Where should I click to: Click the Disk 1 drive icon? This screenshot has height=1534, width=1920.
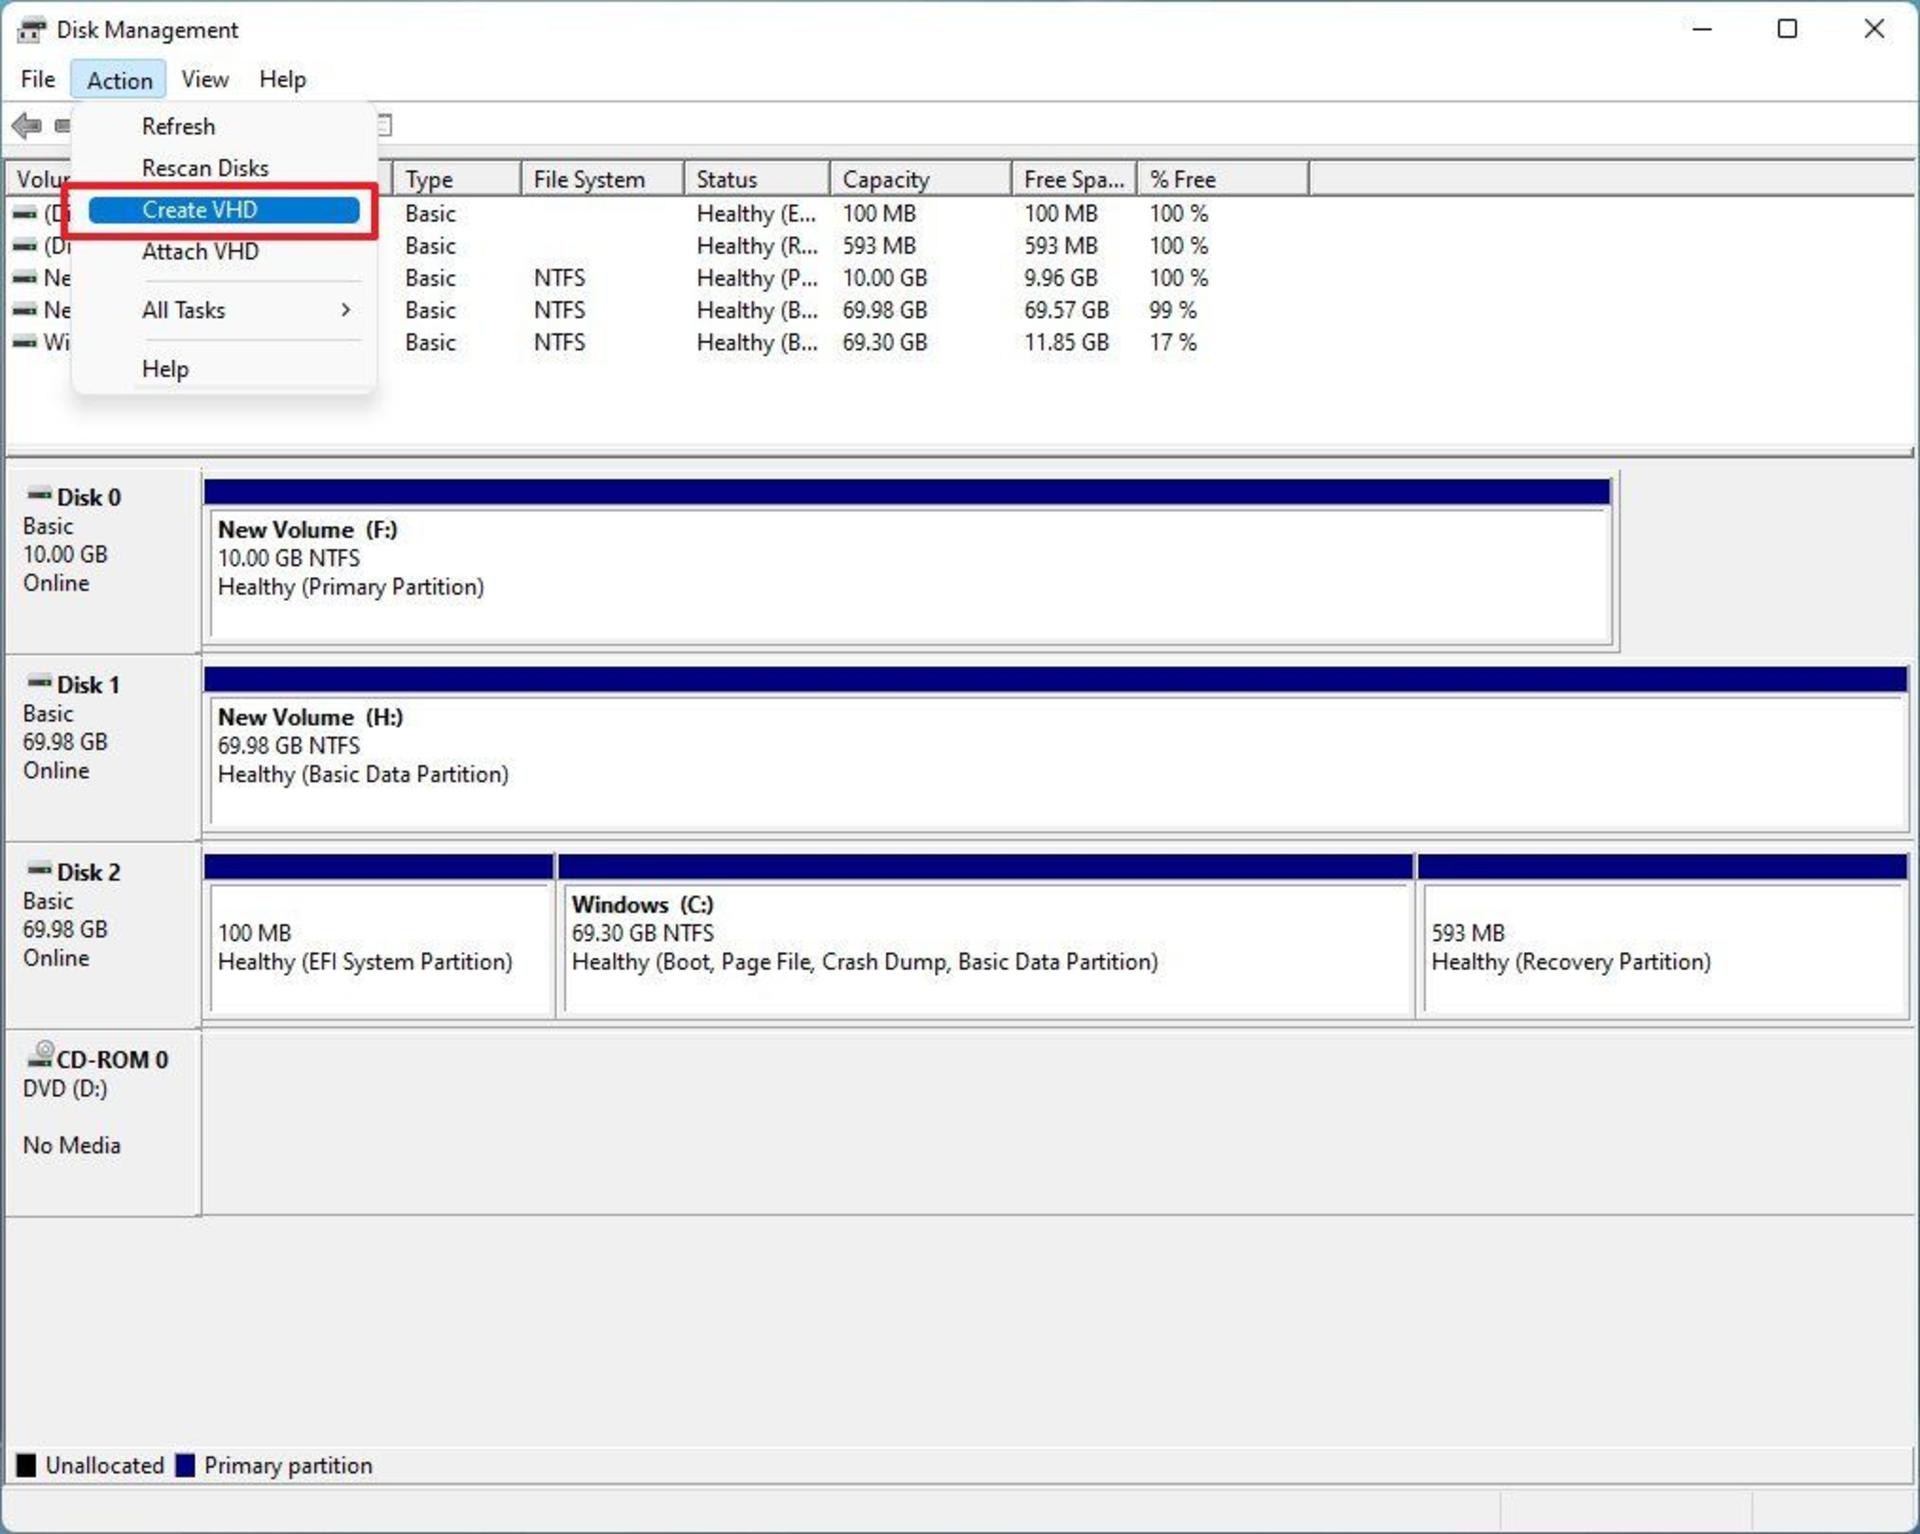39,683
